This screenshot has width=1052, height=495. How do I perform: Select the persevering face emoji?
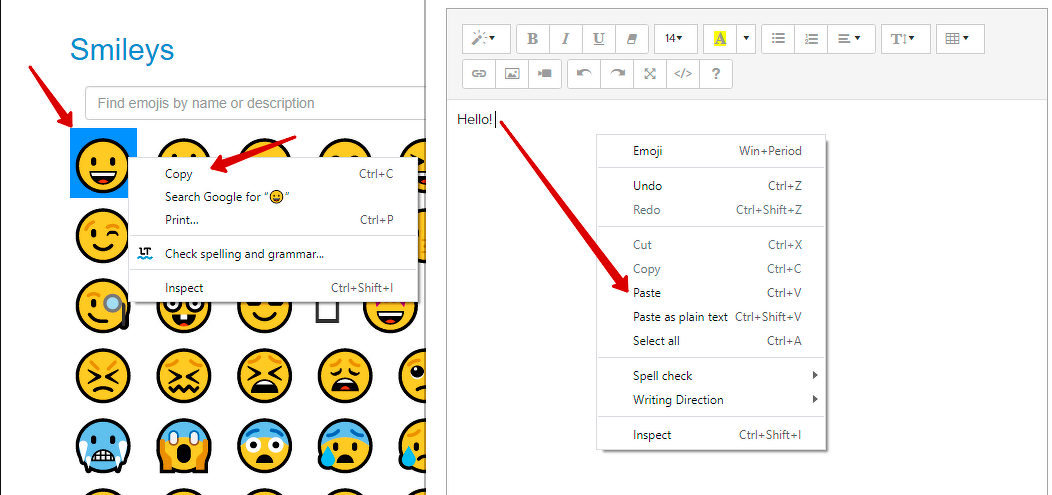coord(102,375)
